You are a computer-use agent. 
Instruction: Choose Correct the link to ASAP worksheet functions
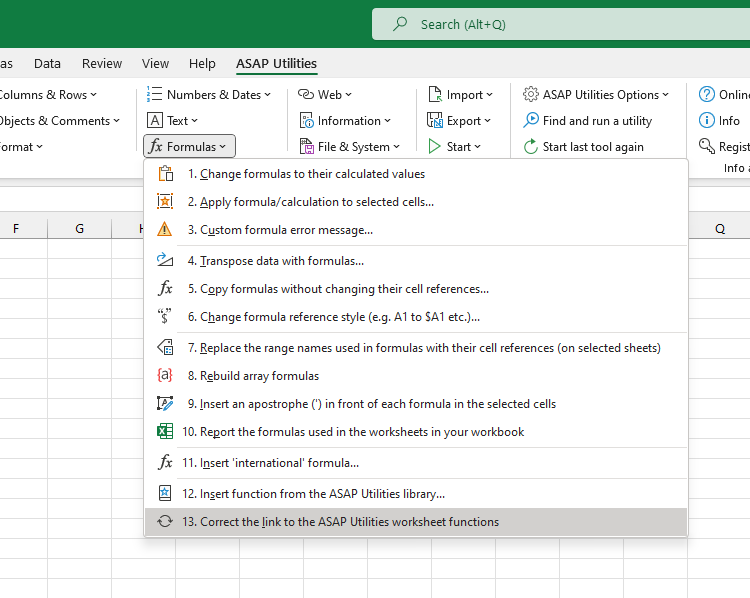click(416, 521)
